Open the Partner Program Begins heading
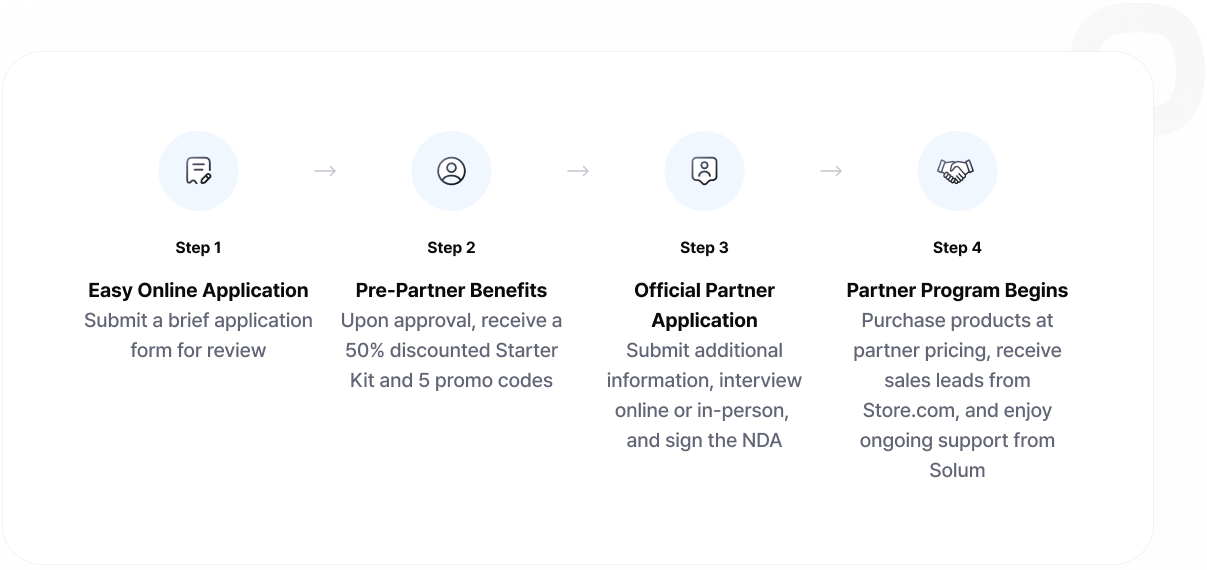The width and height of the screenshot is (1207, 570). pos(957,290)
